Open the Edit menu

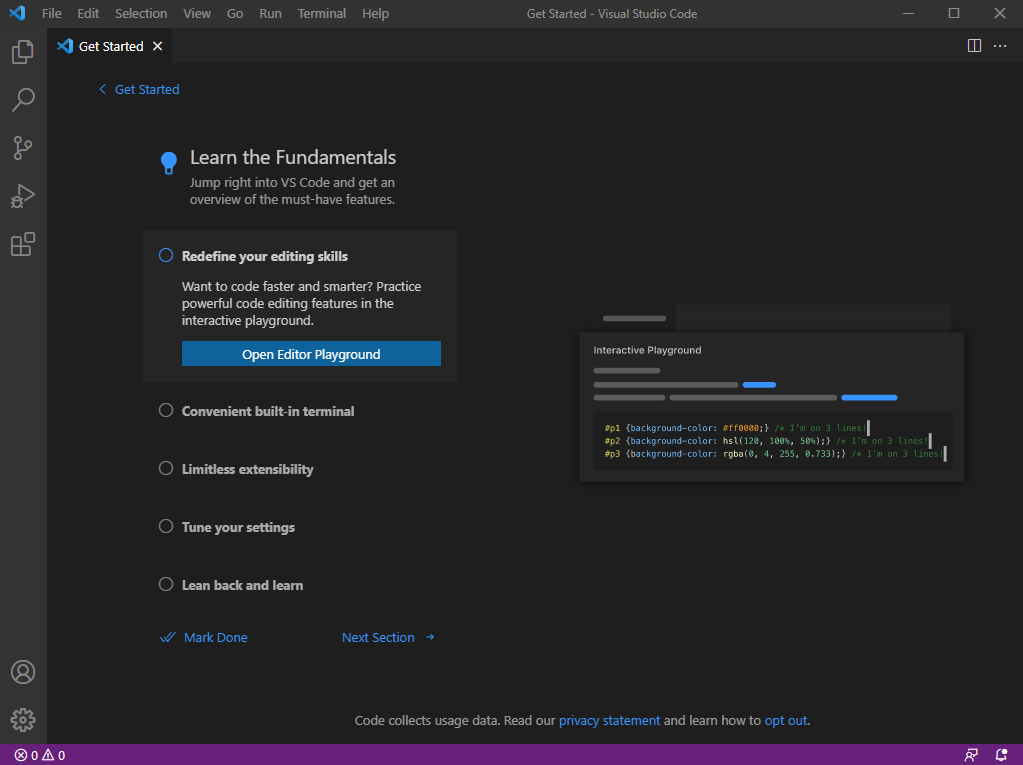click(x=88, y=13)
